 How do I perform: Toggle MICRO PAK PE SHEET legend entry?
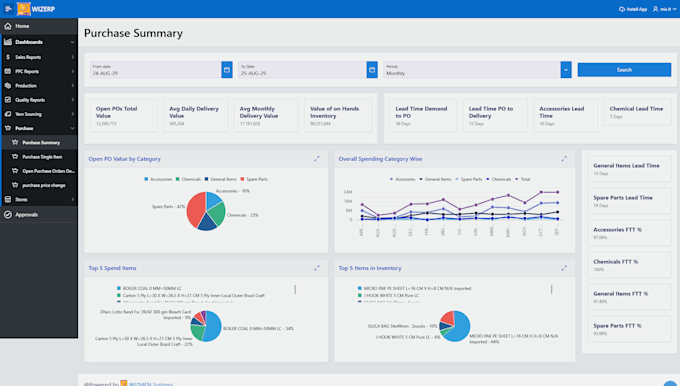(415, 288)
